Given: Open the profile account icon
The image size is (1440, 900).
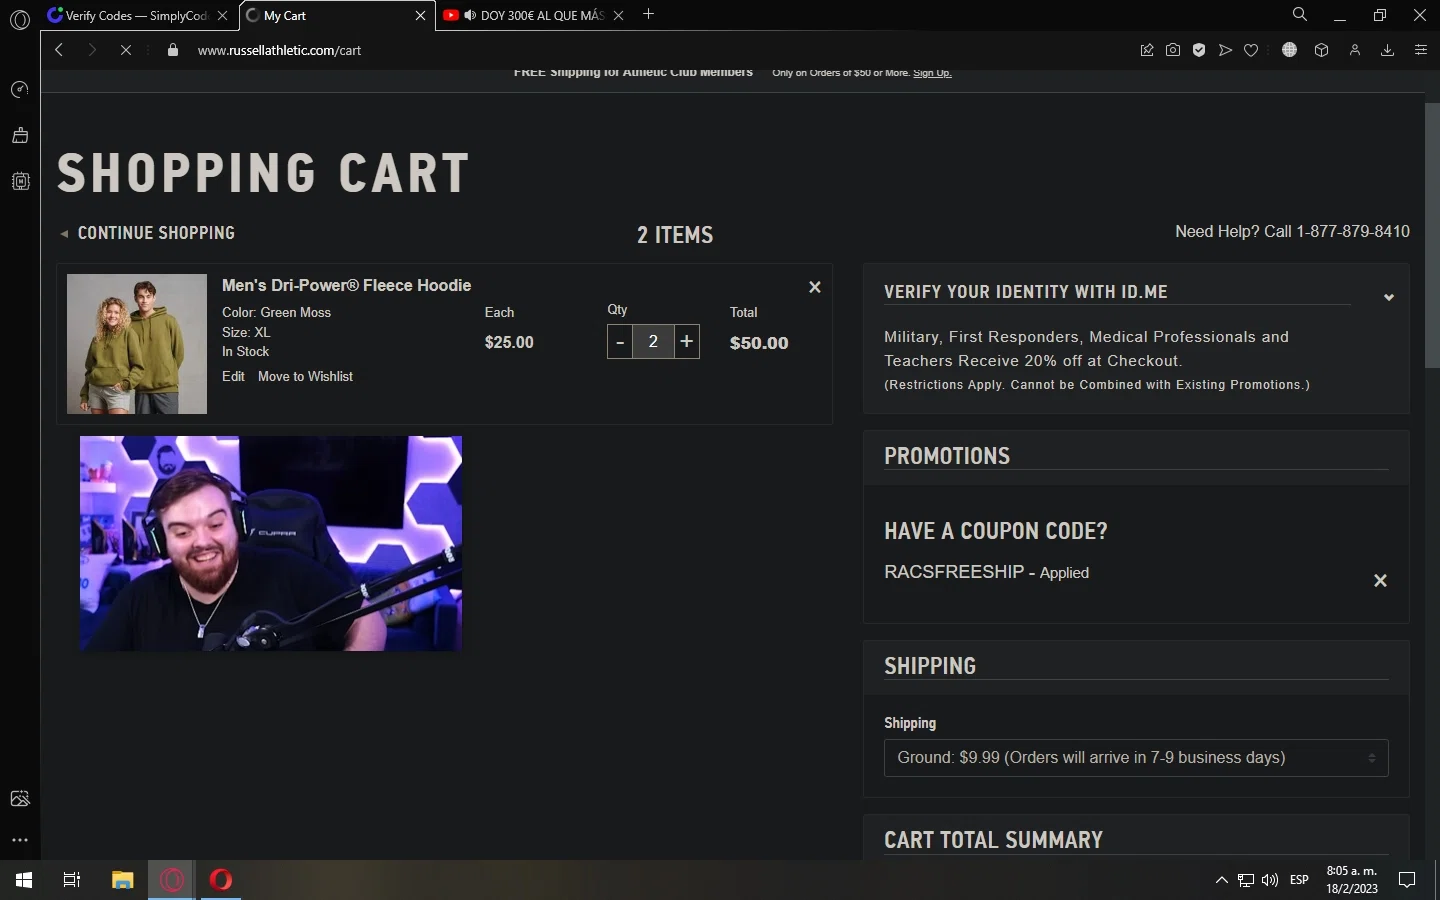Looking at the screenshot, I should coord(1355,50).
